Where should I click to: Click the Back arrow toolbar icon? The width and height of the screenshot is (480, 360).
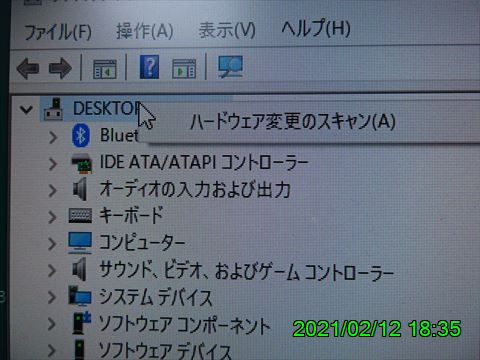[x=28, y=68]
